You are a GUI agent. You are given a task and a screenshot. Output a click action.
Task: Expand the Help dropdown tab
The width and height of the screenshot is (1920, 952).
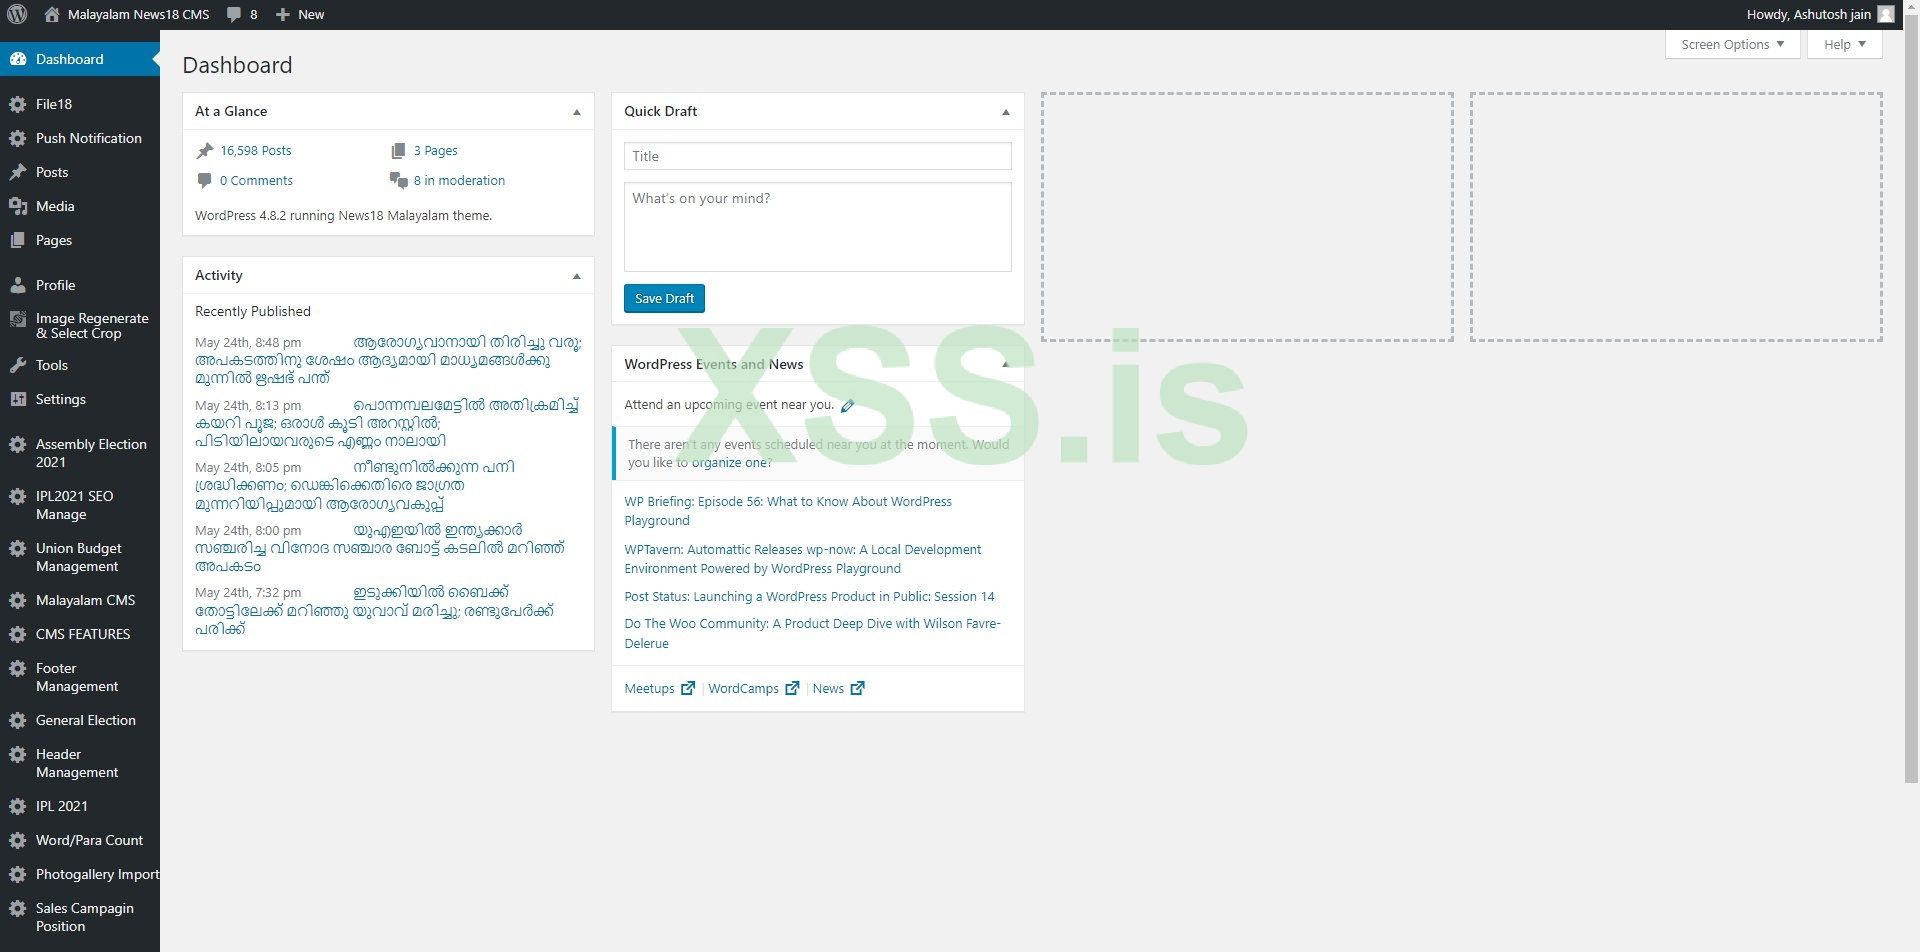tap(1845, 44)
